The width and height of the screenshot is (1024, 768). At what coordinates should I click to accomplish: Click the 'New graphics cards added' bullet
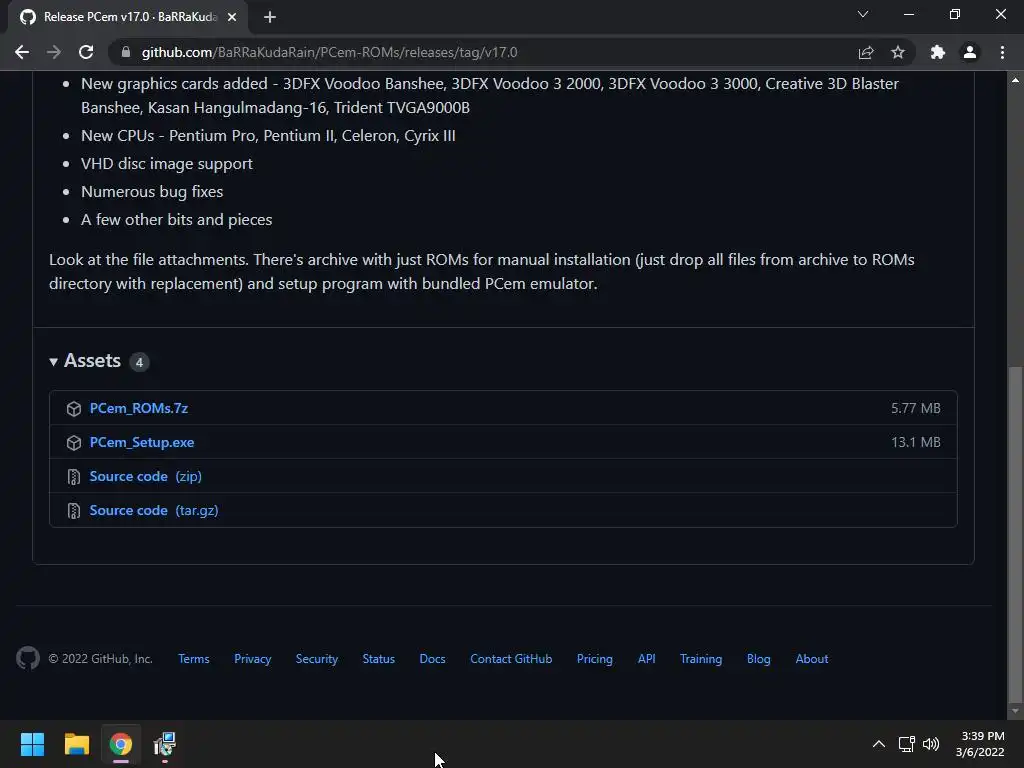click(490, 95)
